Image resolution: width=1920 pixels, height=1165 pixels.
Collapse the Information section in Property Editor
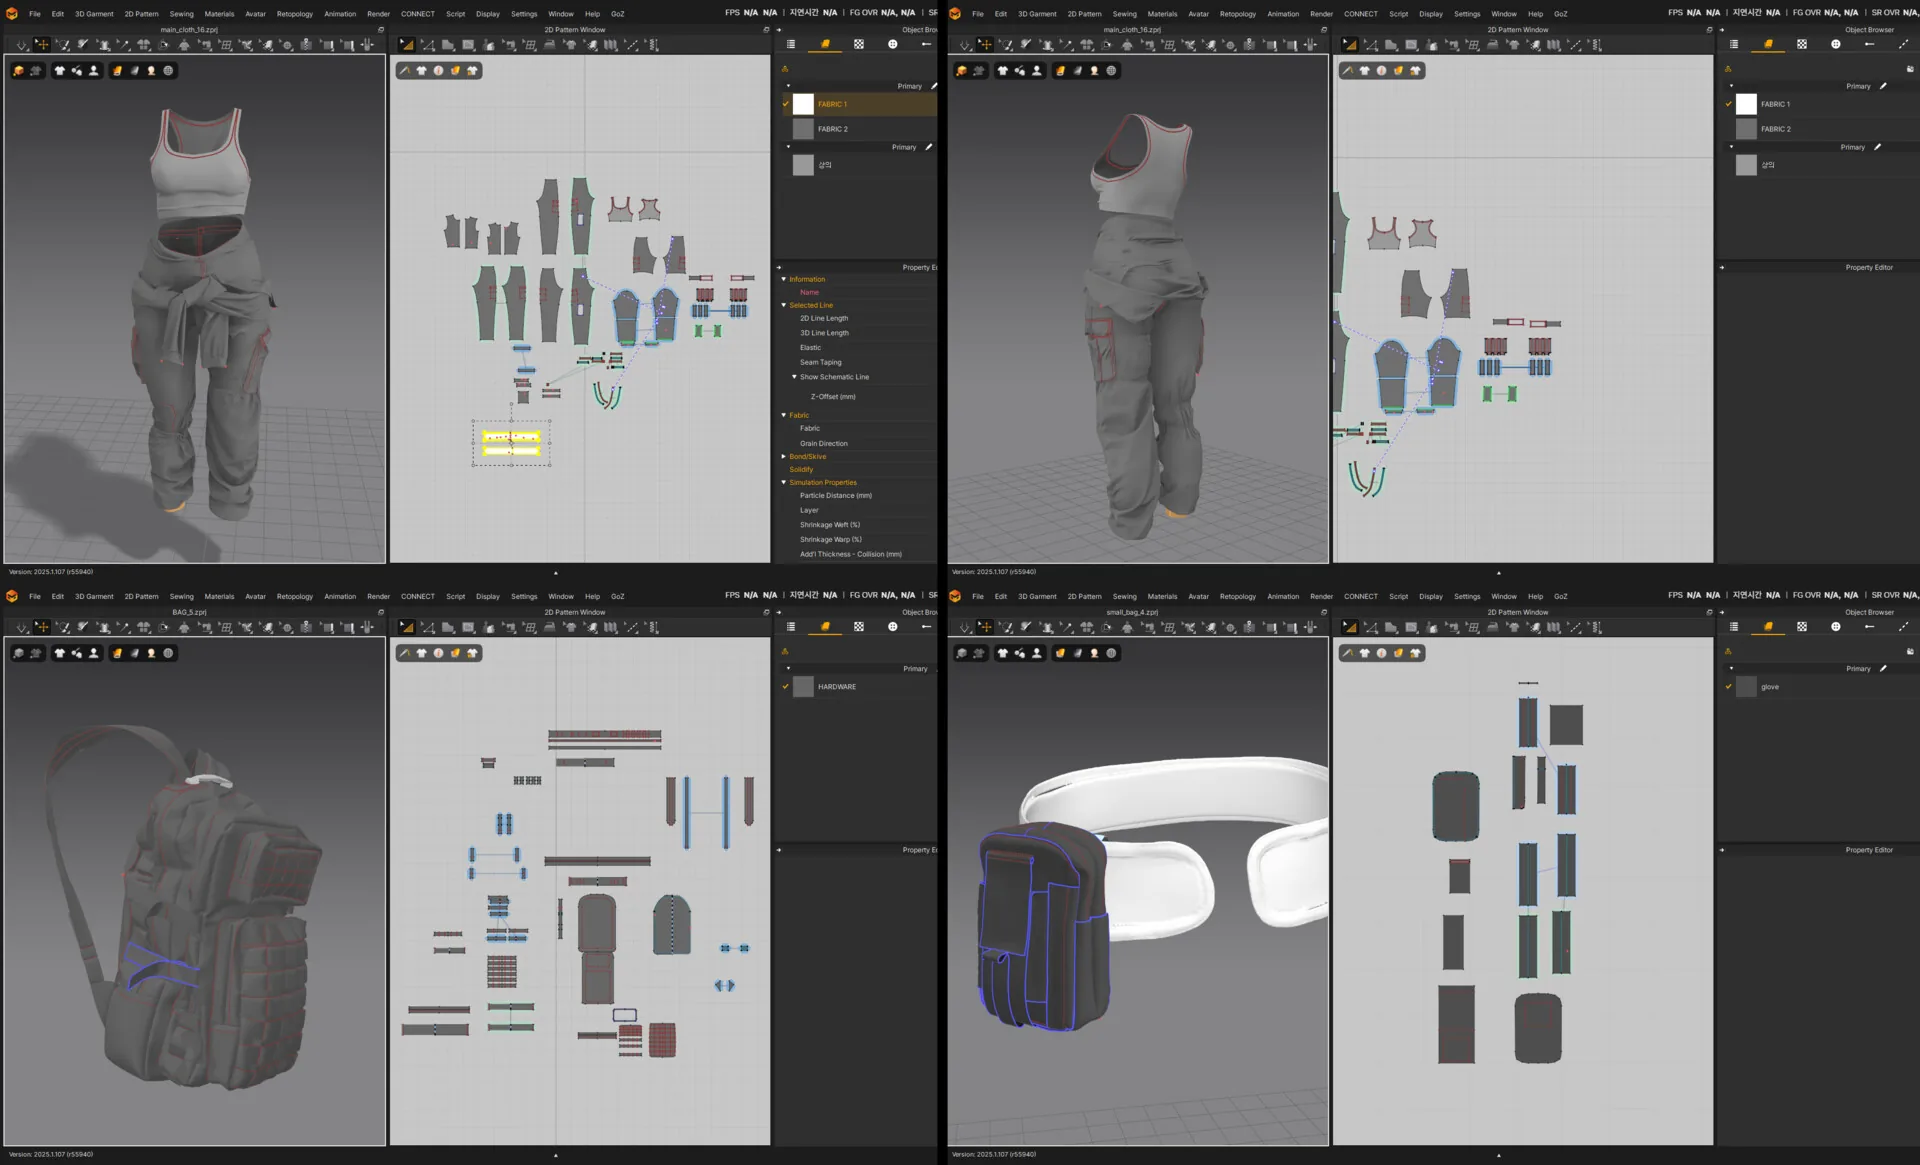click(784, 279)
